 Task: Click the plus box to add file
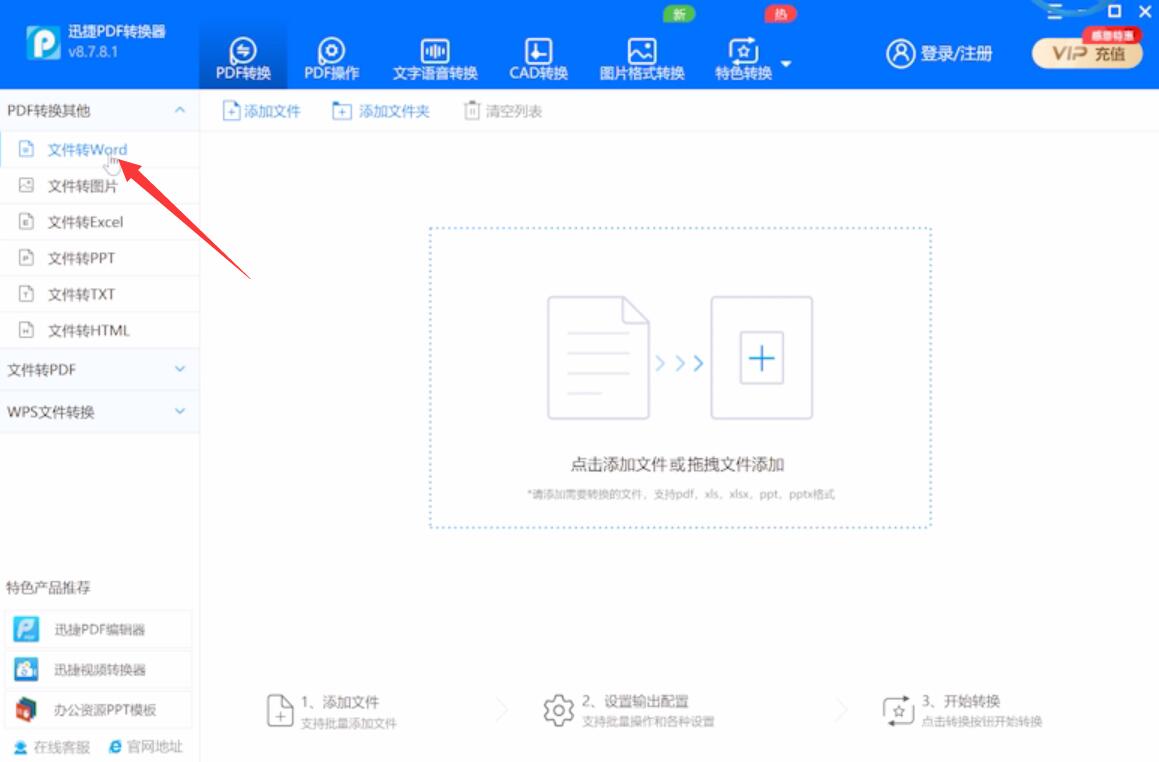(761, 358)
